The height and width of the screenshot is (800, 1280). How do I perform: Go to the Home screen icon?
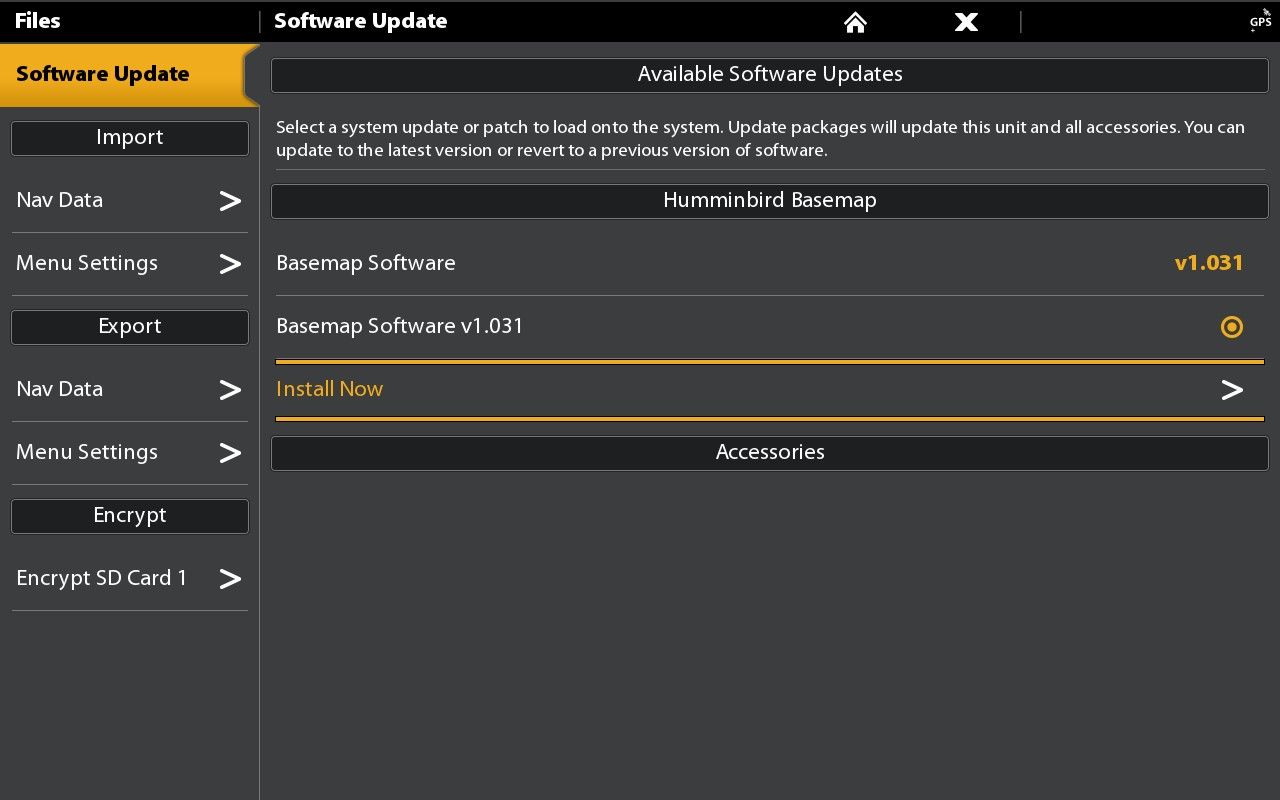[x=855, y=22]
